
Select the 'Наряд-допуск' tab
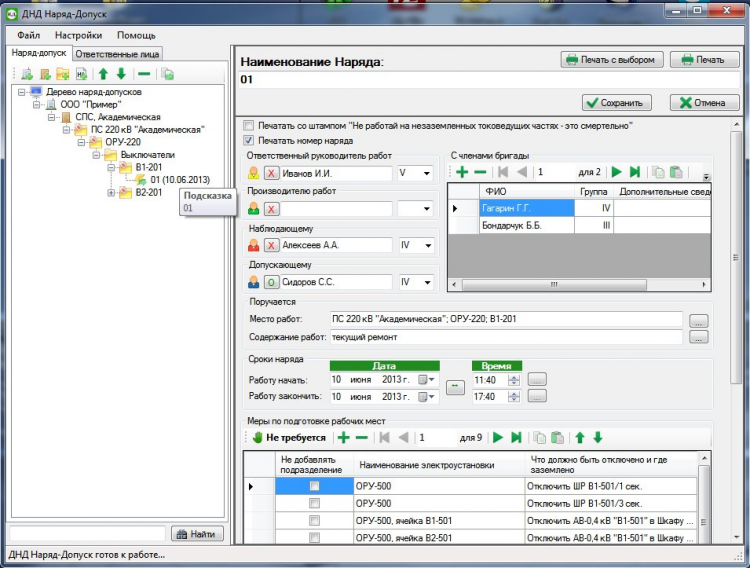tap(39, 53)
